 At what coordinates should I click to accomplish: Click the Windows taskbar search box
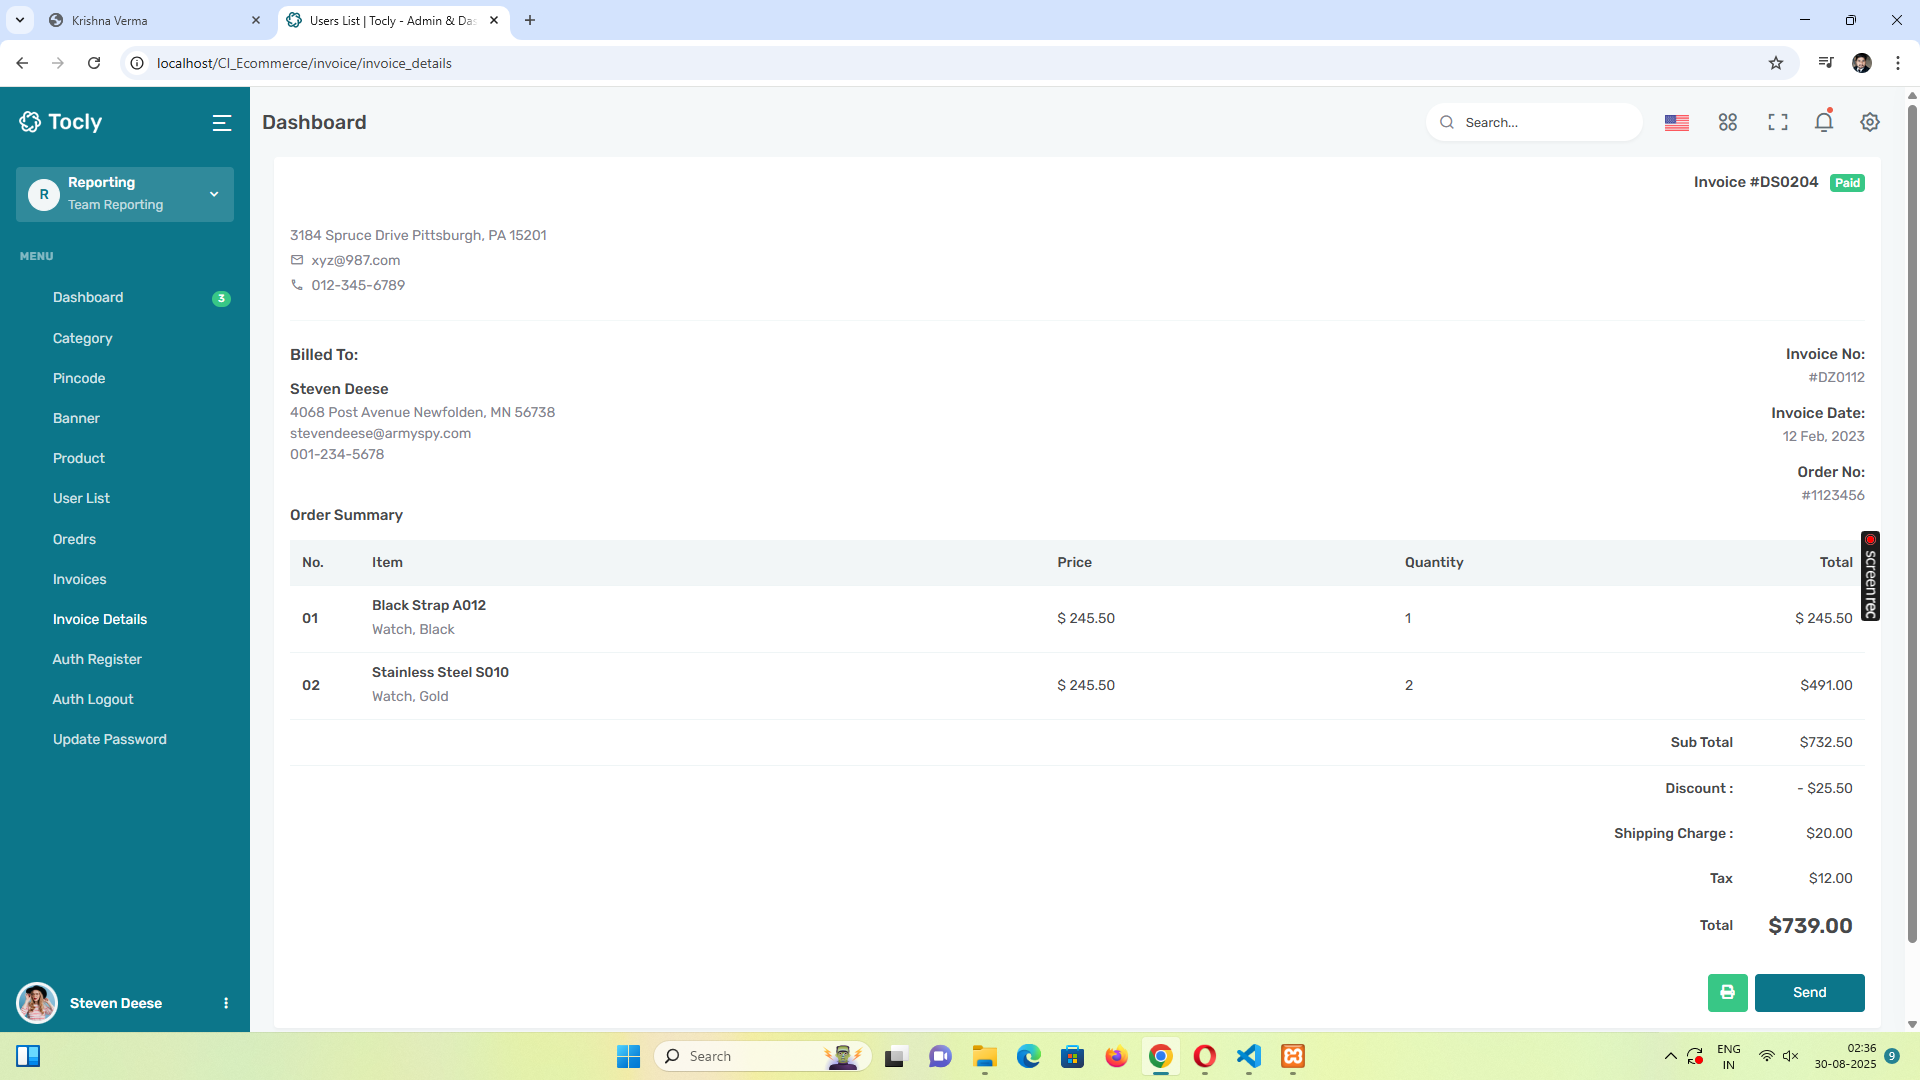tap(762, 1056)
